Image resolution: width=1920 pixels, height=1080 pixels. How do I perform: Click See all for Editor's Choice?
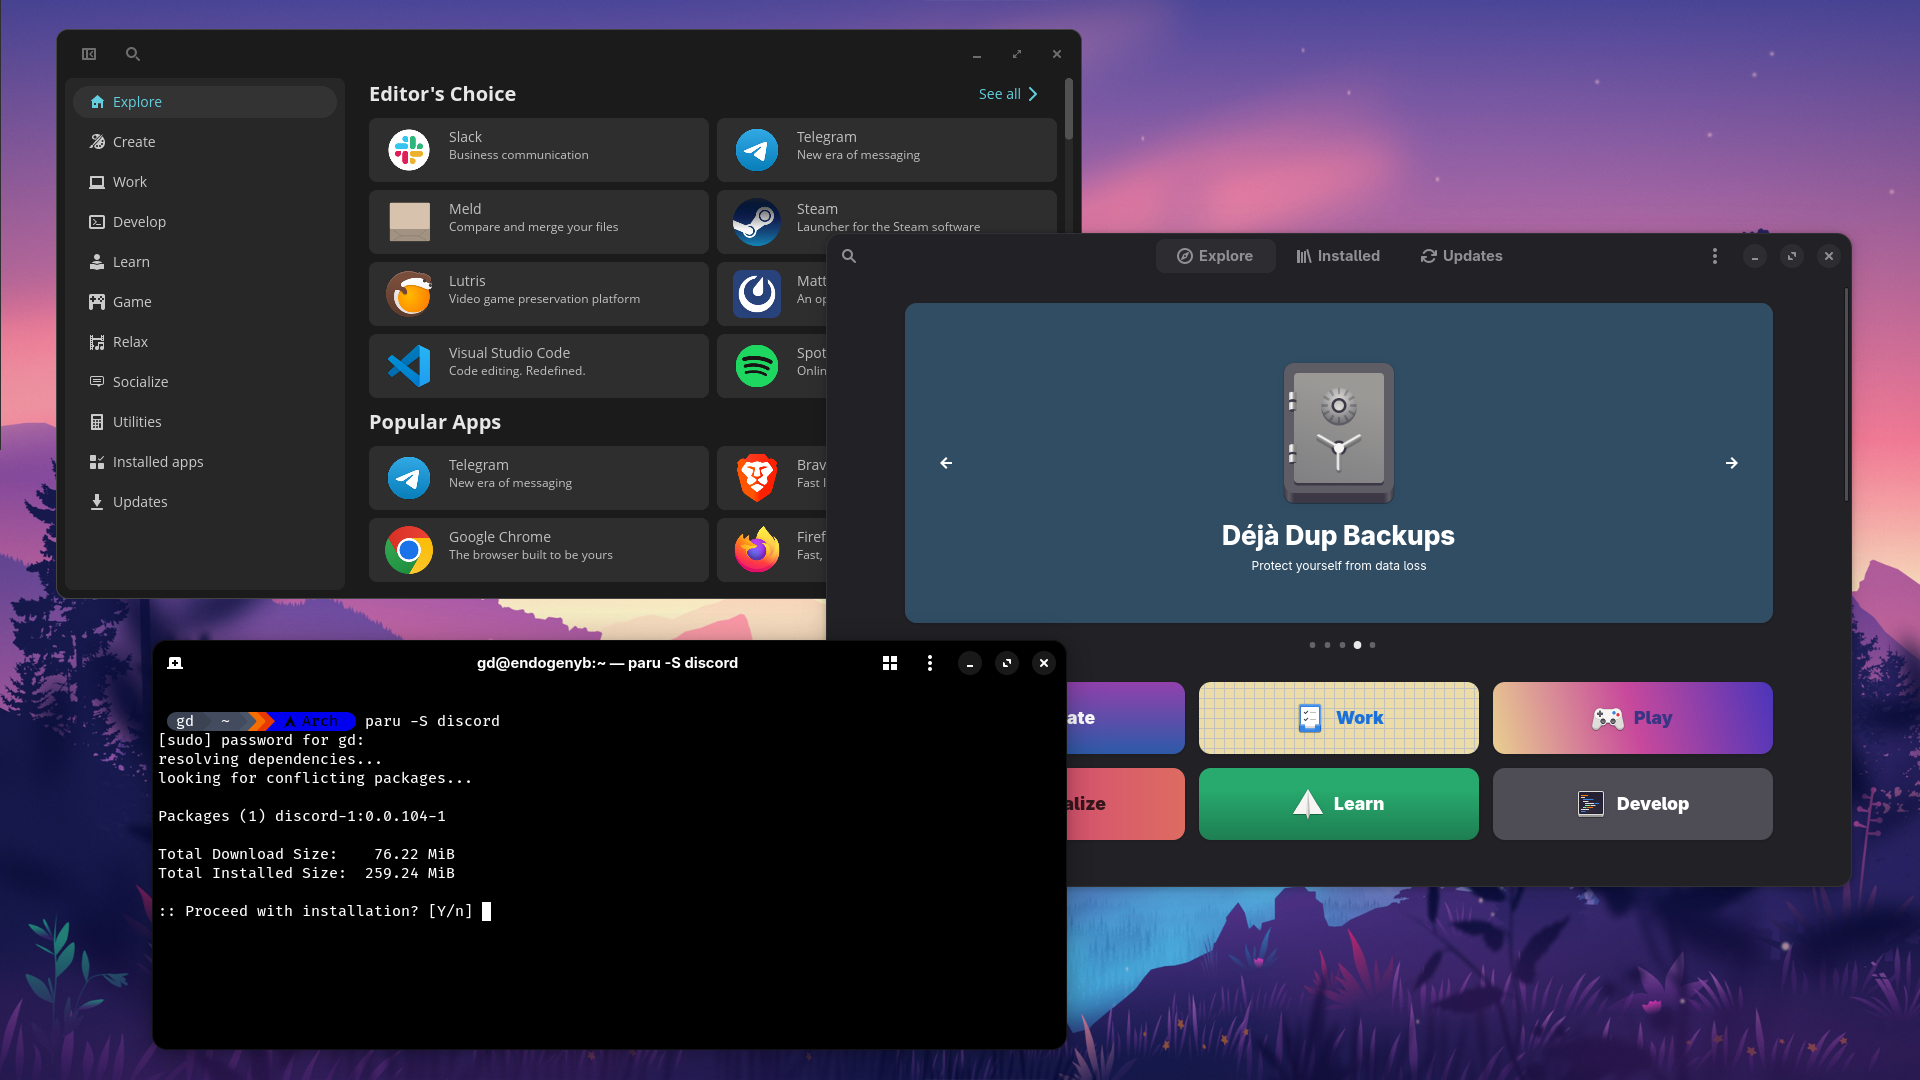pos(1009,94)
